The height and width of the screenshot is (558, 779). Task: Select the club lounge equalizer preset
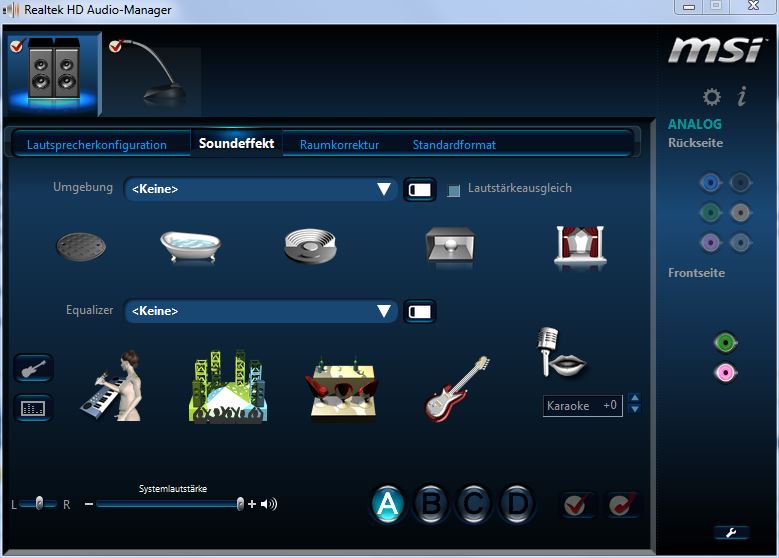[x=342, y=389]
